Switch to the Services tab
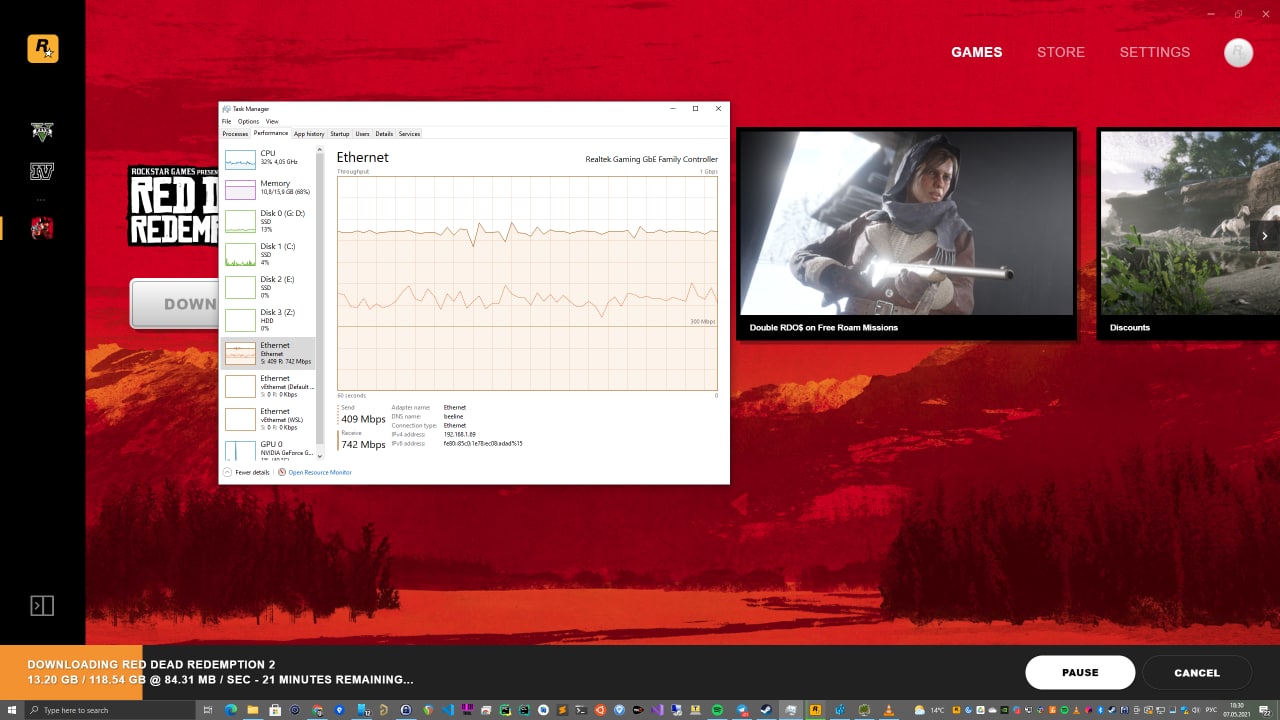This screenshot has height=720, width=1280. click(409, 133)
